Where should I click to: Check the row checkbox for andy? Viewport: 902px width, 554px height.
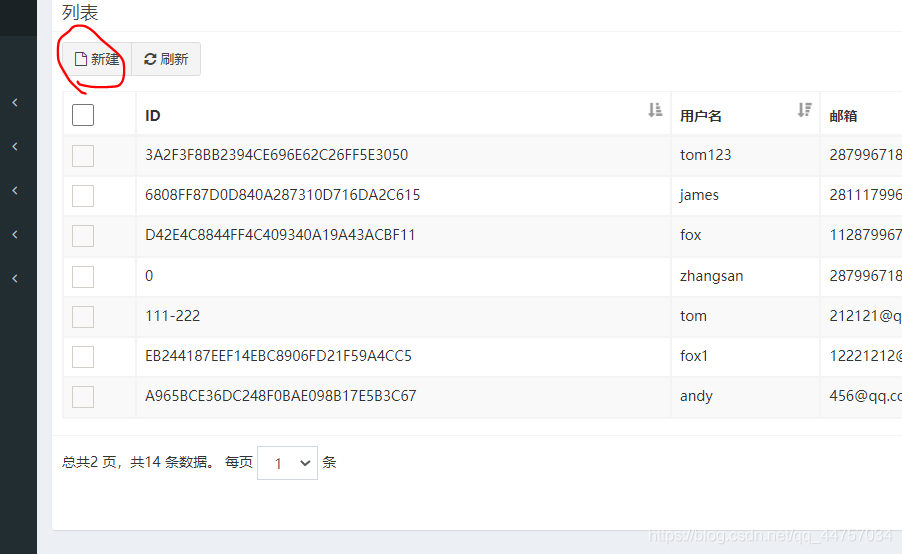pyautogui.click(x=83, y=397)
